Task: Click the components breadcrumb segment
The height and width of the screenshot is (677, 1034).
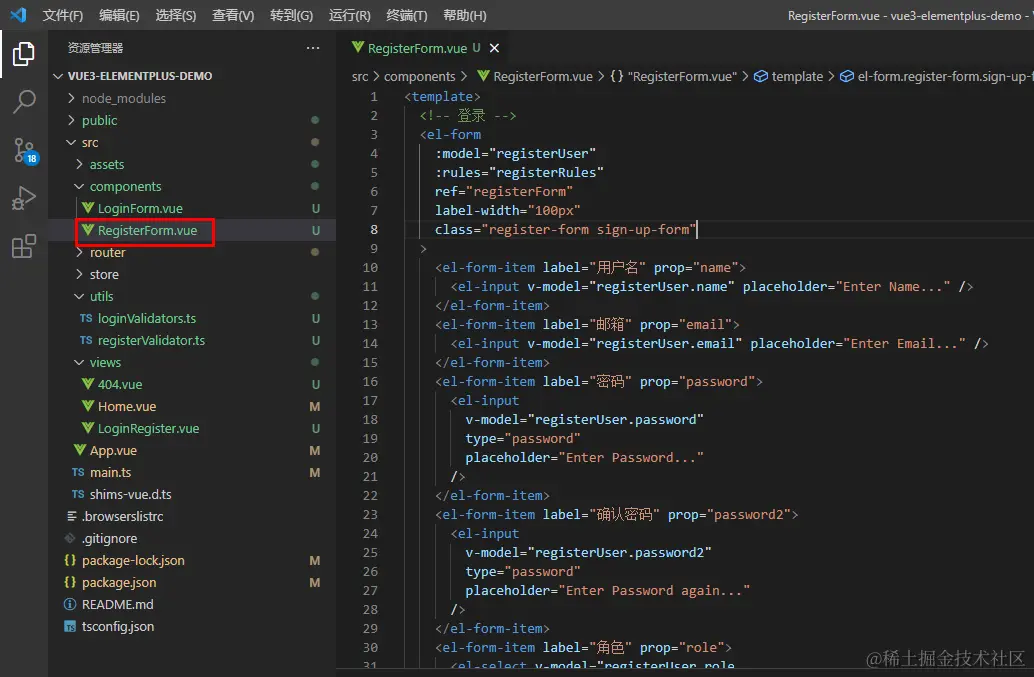Action: [419, 76]
